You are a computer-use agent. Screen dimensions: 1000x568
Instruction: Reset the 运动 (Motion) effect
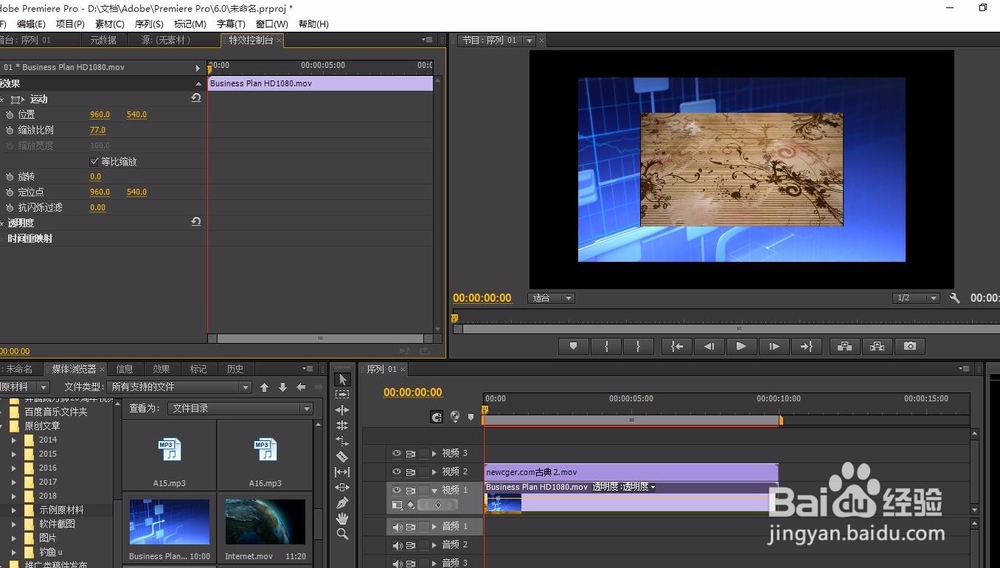(x=196, y=98)
